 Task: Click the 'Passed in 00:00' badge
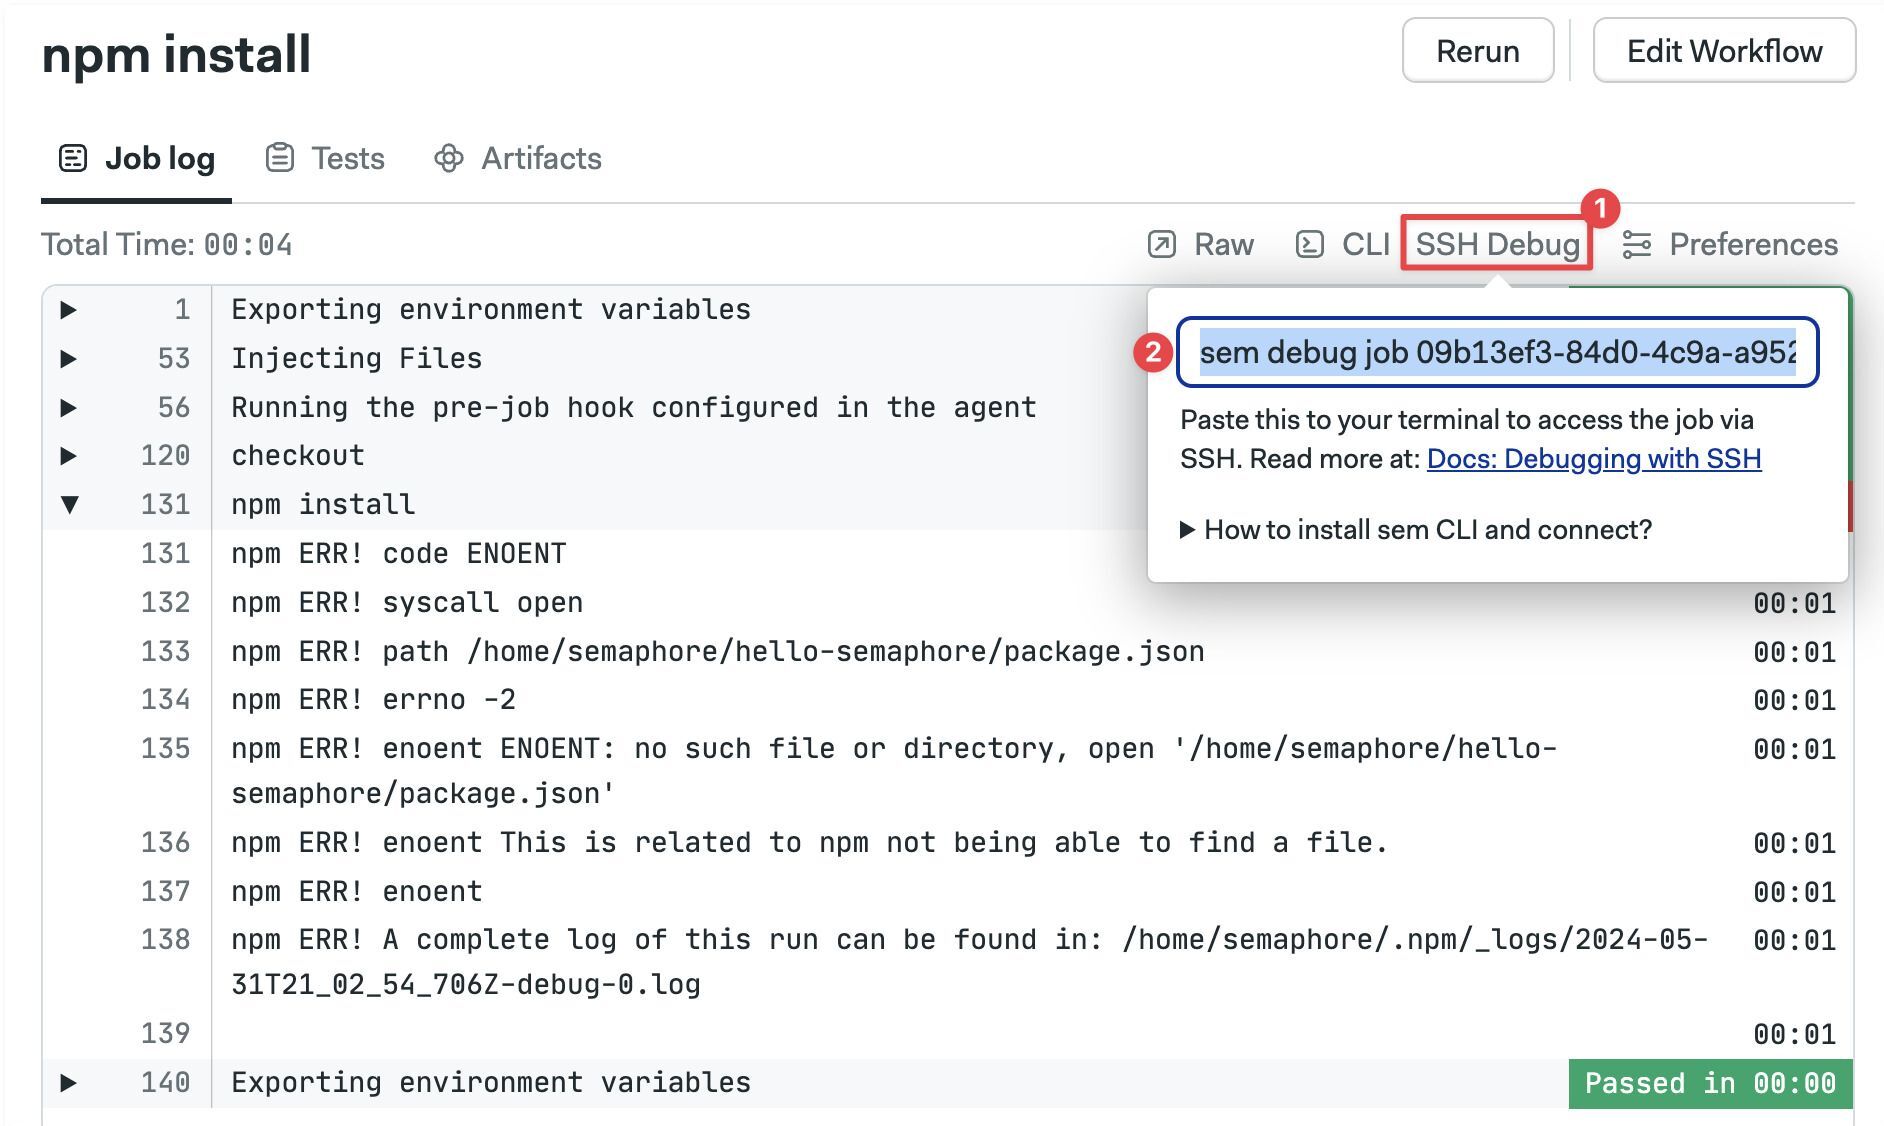1710,1084
